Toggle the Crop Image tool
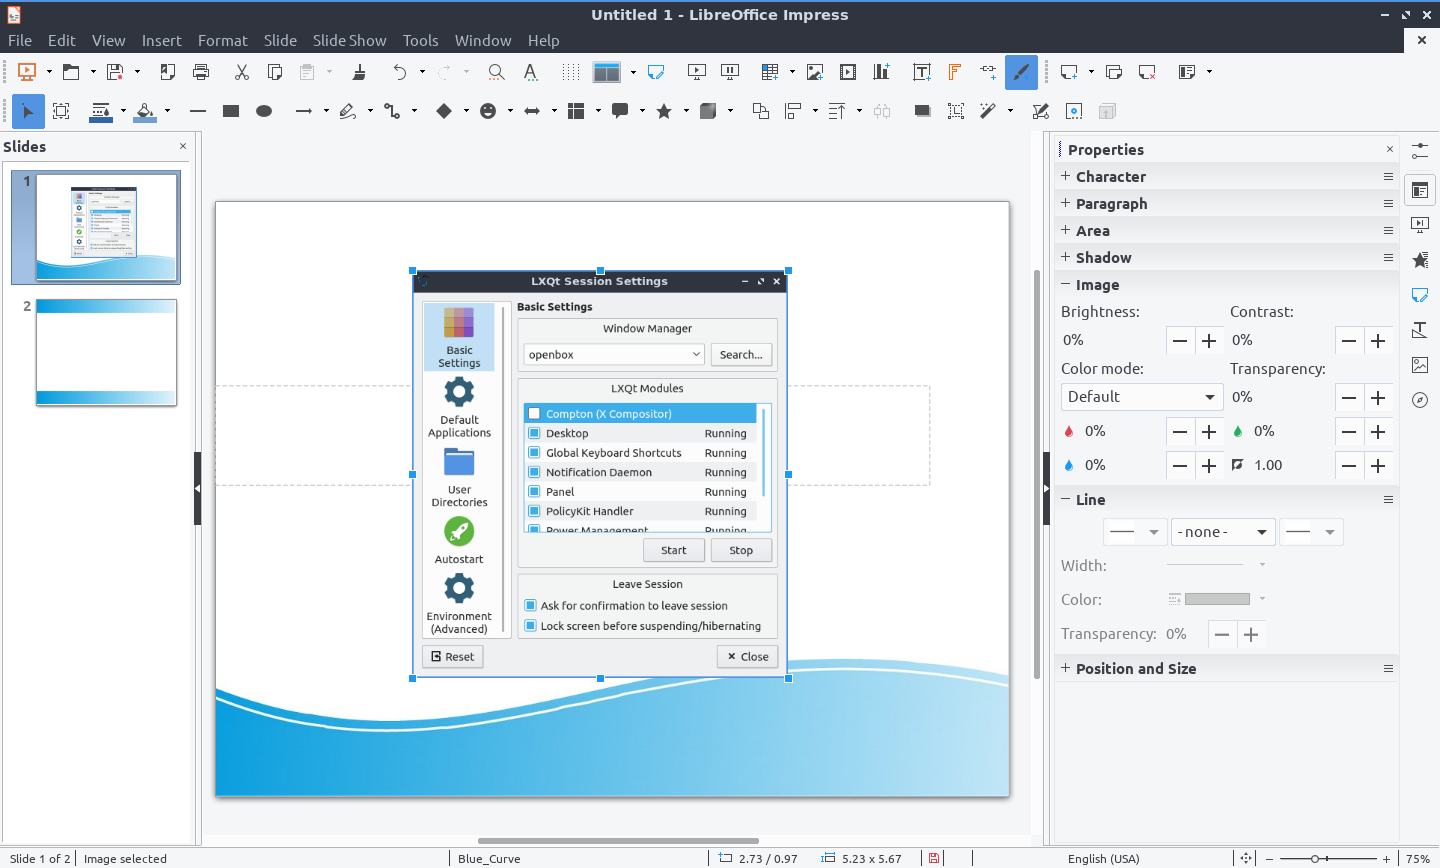Image resolution: width=1440 pixels, height=868 pixels. (x=956, y=111)
